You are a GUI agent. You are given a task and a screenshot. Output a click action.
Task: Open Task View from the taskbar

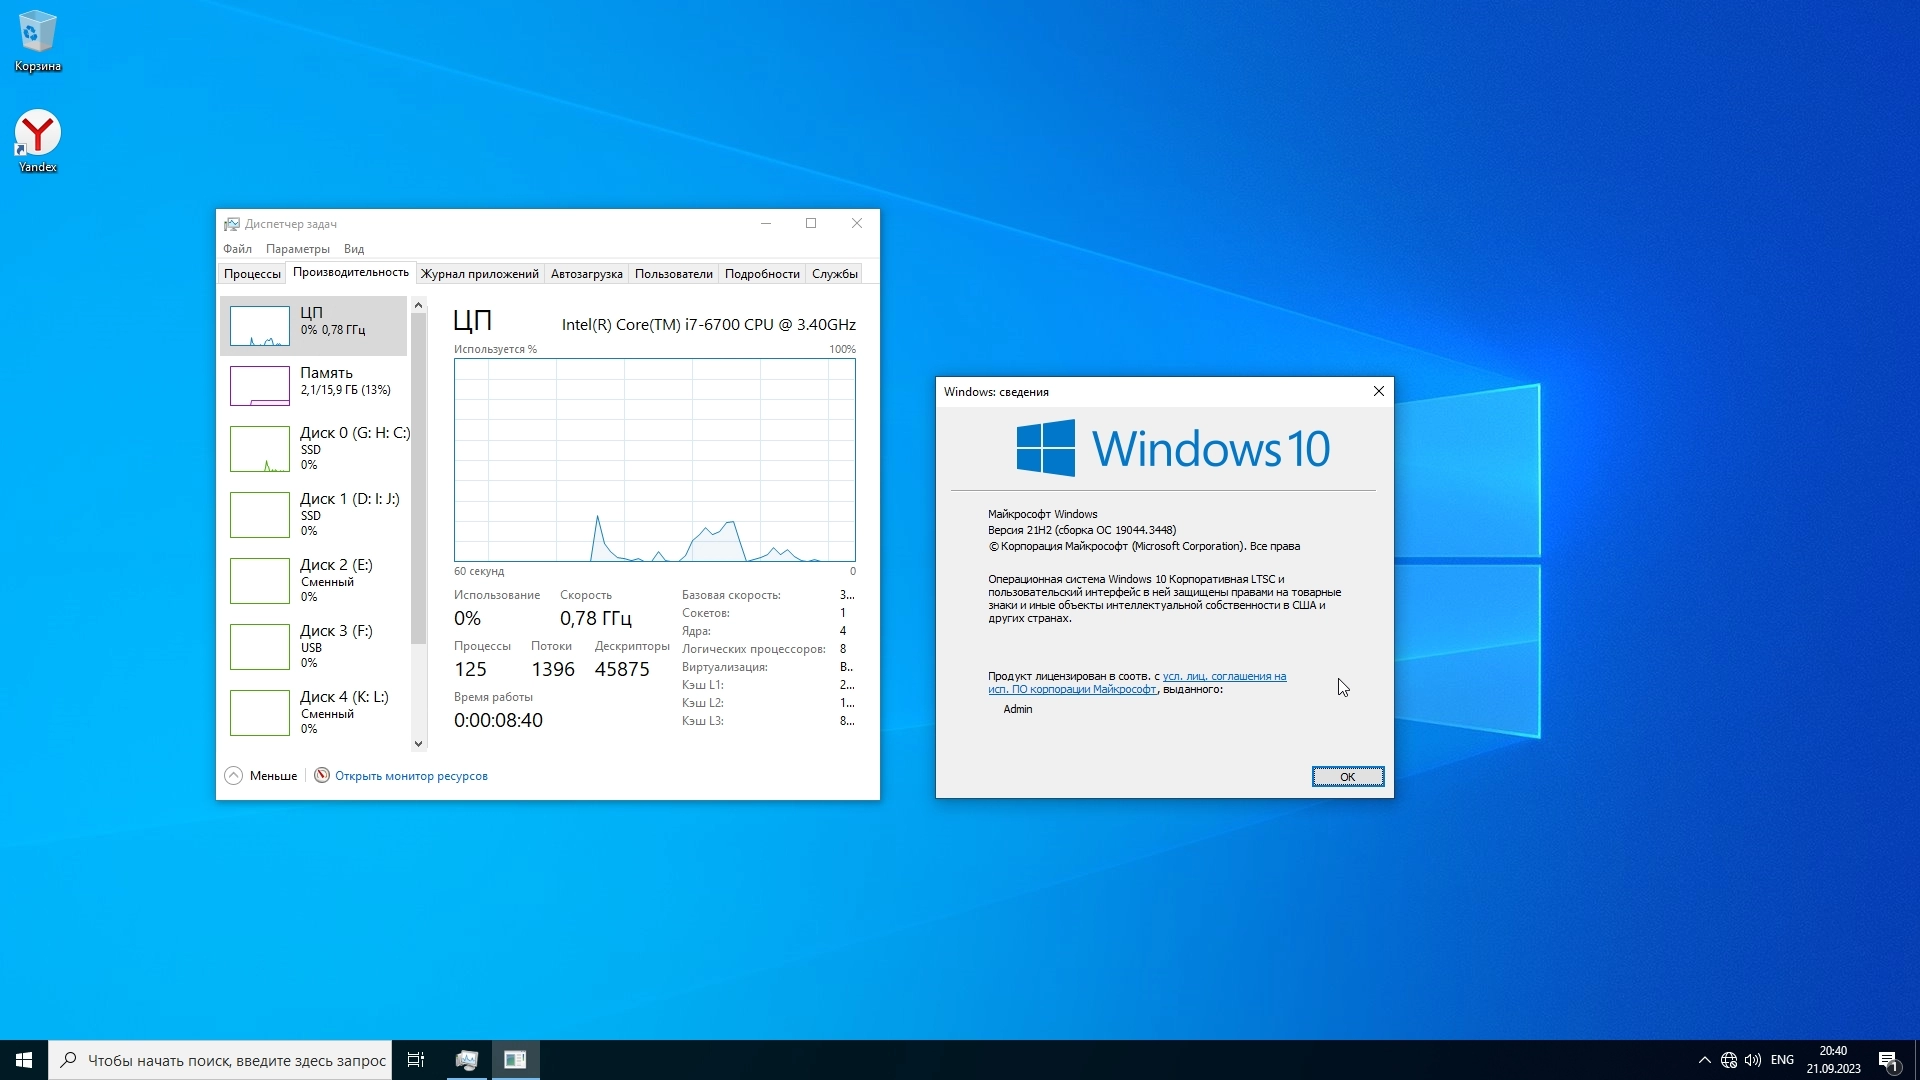click(416, 1060)
